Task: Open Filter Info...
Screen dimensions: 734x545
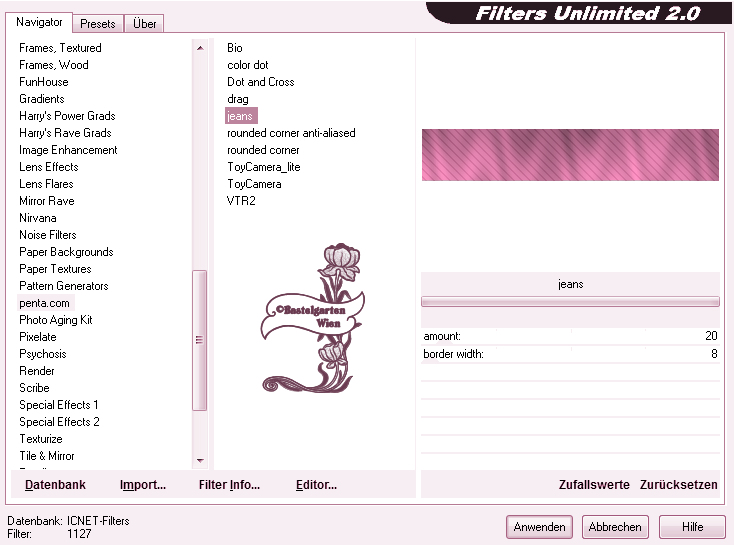Action: (229, 485)
